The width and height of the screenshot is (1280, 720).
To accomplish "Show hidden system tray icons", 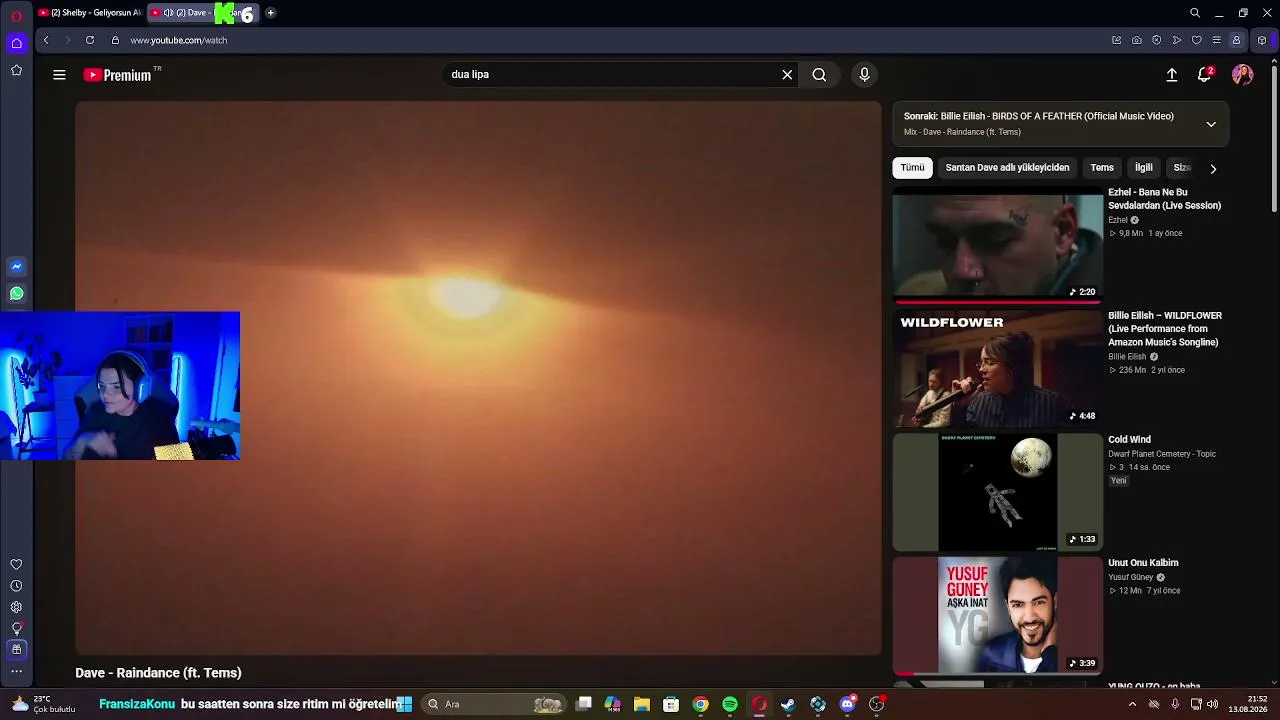I will [1132, 704].
